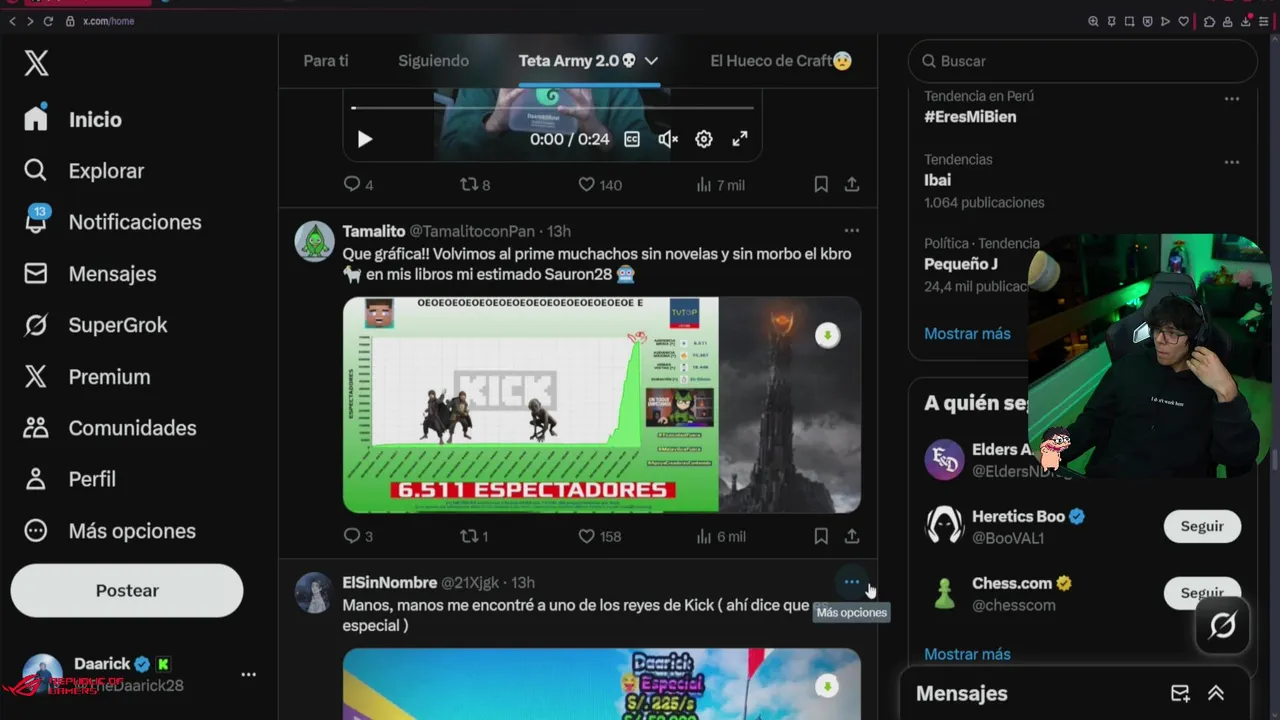Open #EresMiBien trend
The width and height of the screenshot is (1280, 720).
(970, 117)
